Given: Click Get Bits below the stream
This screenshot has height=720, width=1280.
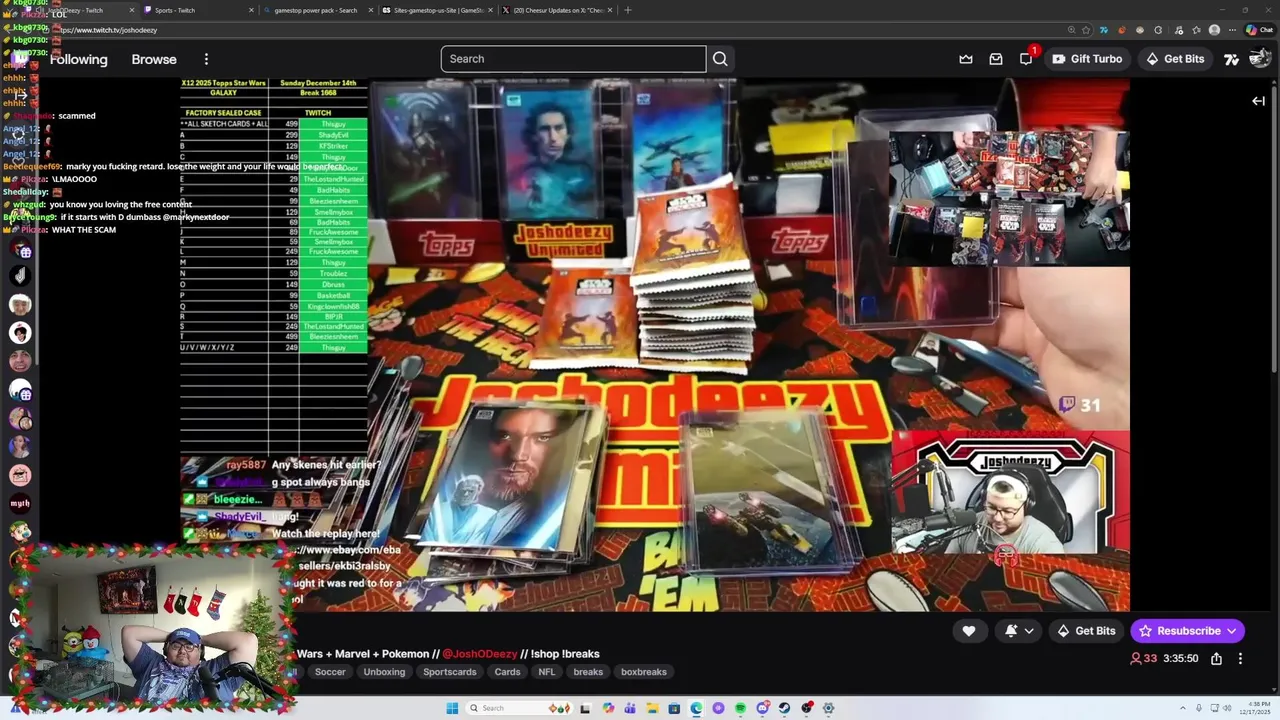Looking at the screenshot, I should [x=1085, y=631].
